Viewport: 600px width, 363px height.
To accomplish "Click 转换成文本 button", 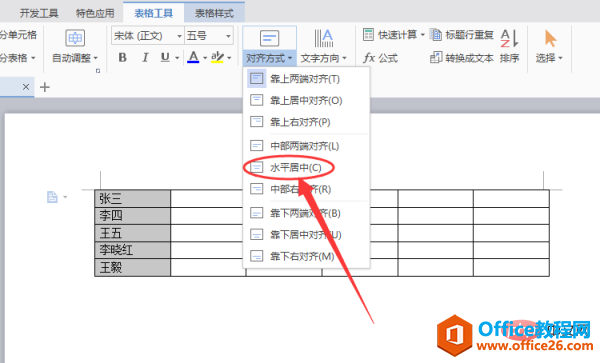I will click(461, 58).
